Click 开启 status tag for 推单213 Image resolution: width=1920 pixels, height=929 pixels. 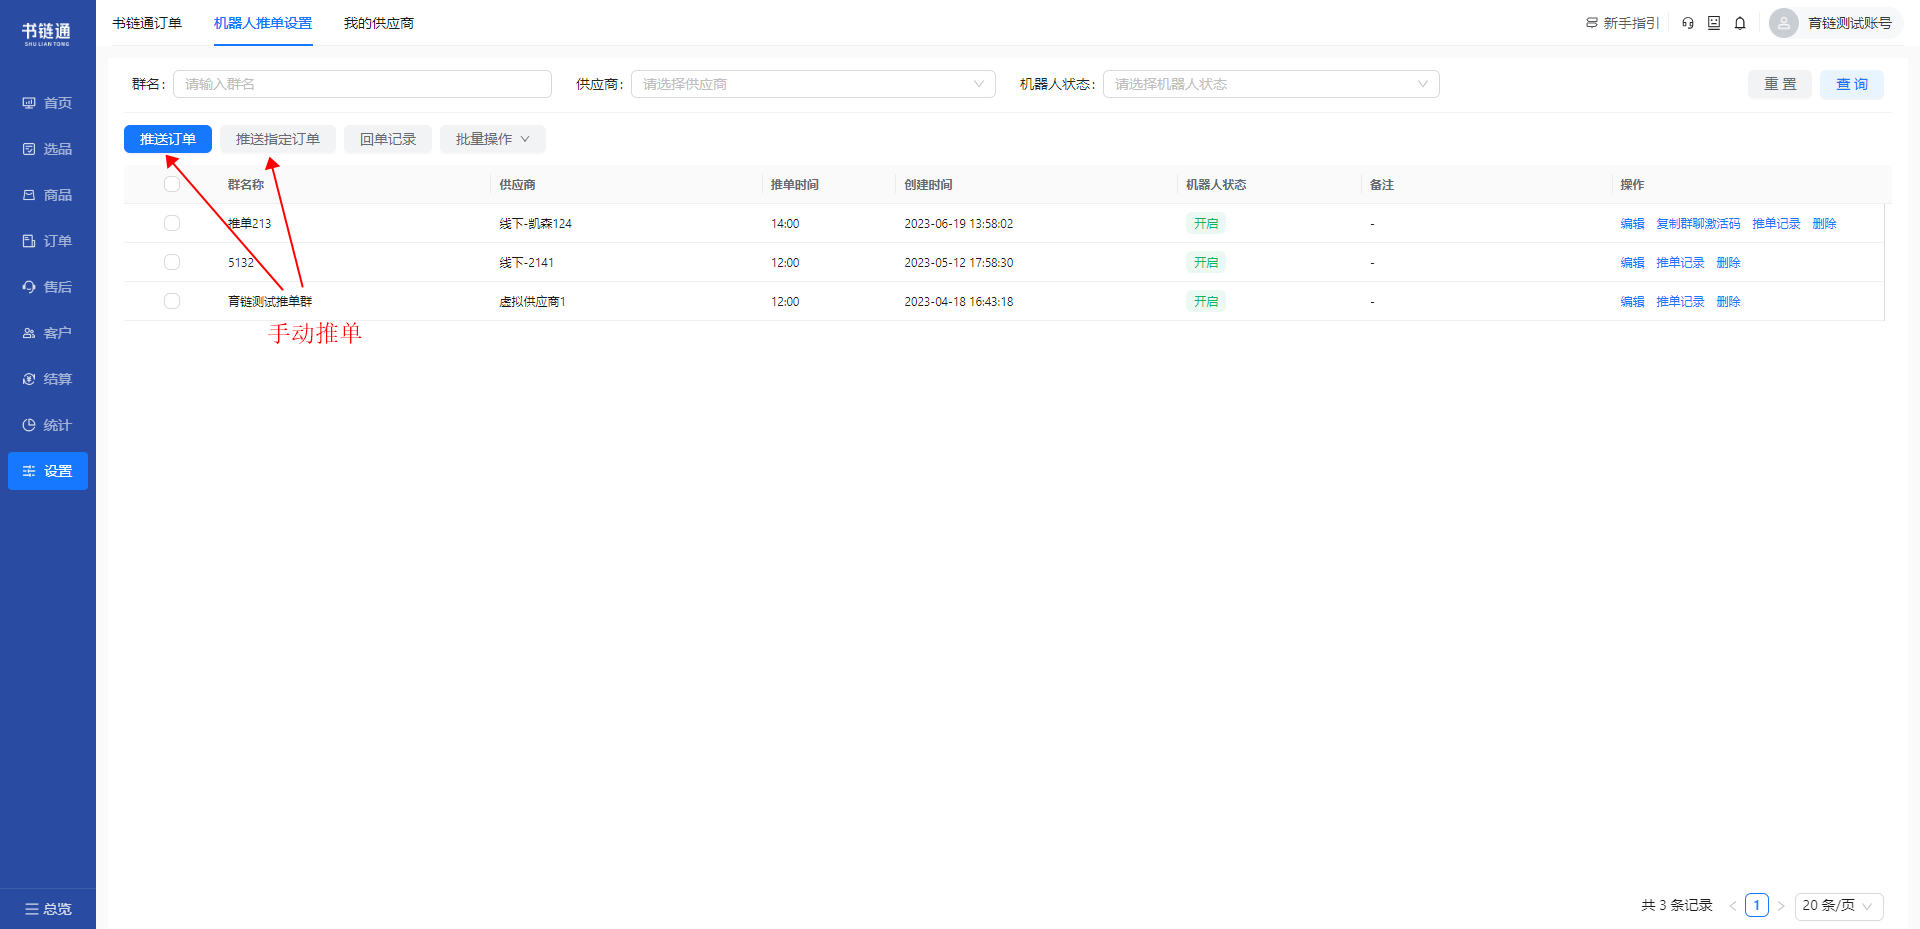1206,223
